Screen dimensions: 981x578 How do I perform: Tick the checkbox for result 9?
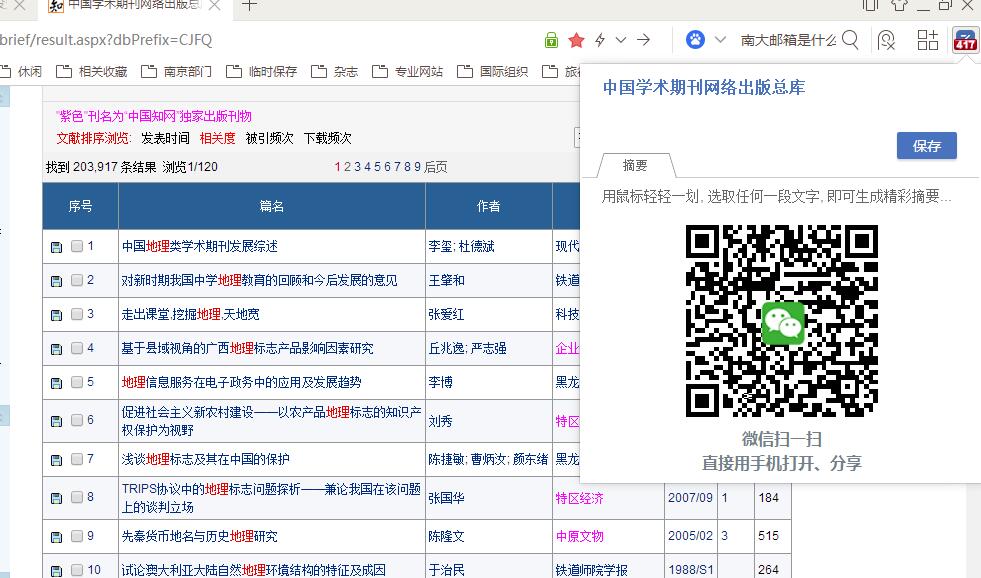pyautogui.click(x=77, y=536)
